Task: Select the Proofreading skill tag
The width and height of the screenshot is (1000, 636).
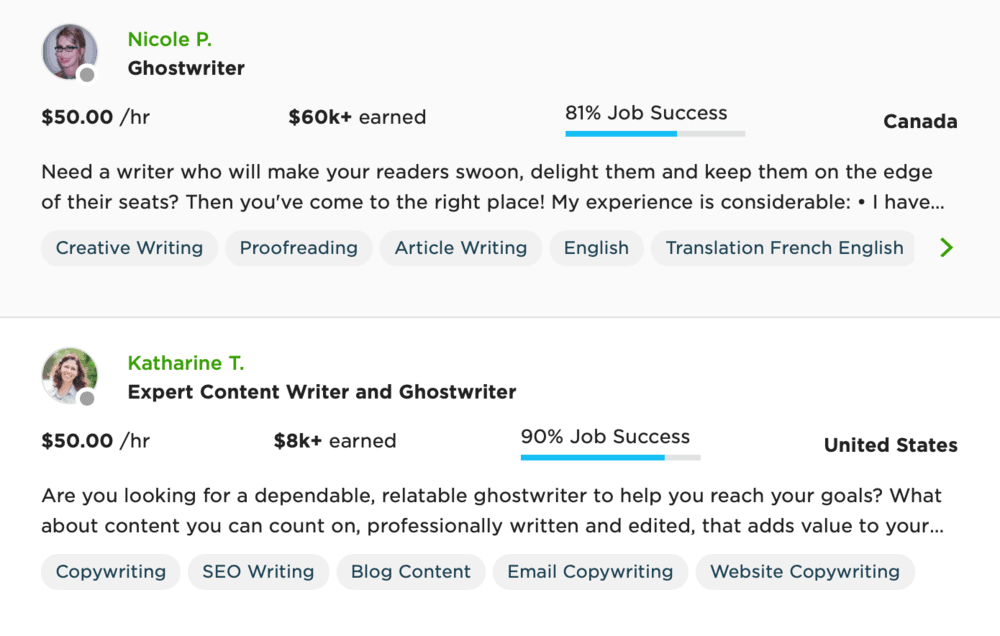Action: pyautogui.click(x=298, y=247)
